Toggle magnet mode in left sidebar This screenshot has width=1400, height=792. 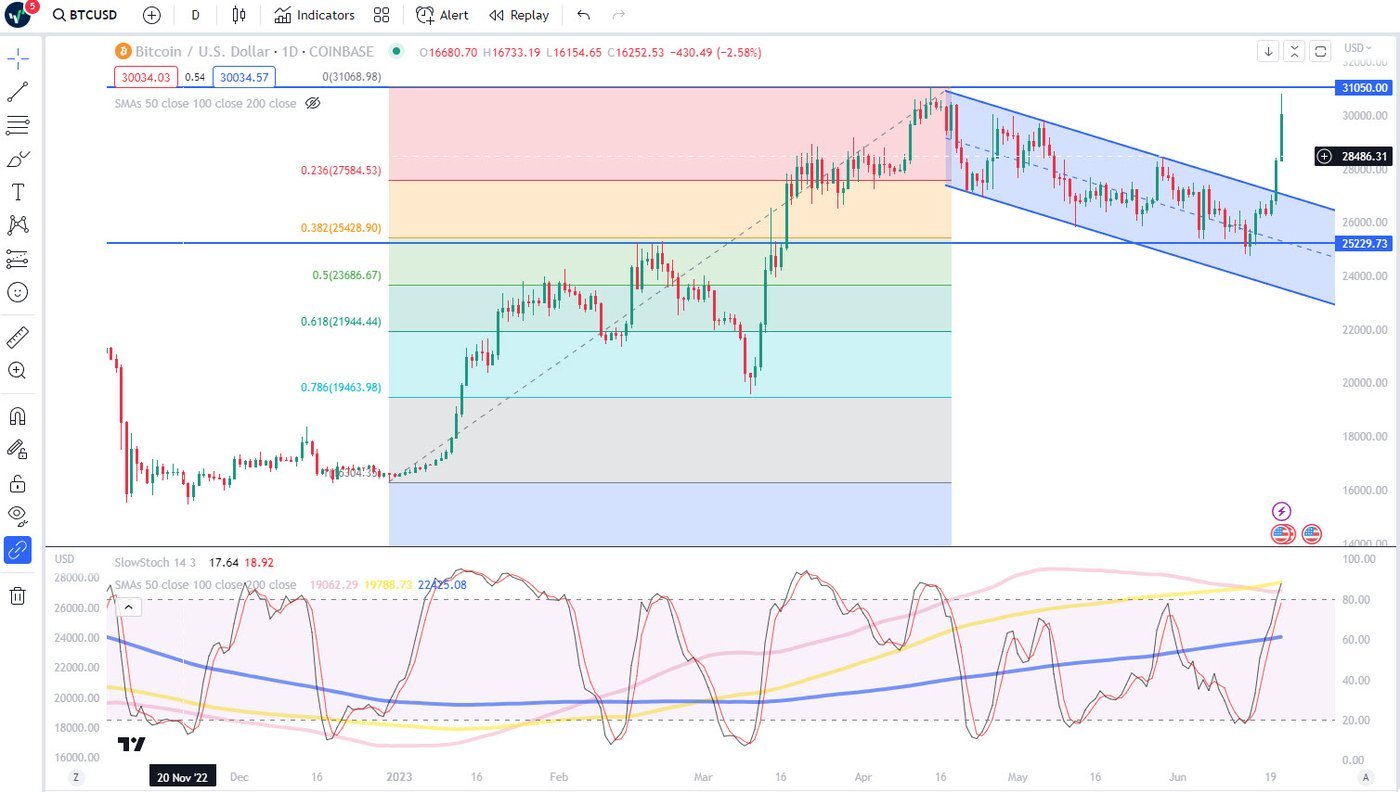pyautogui.click(x=18, y=416)
